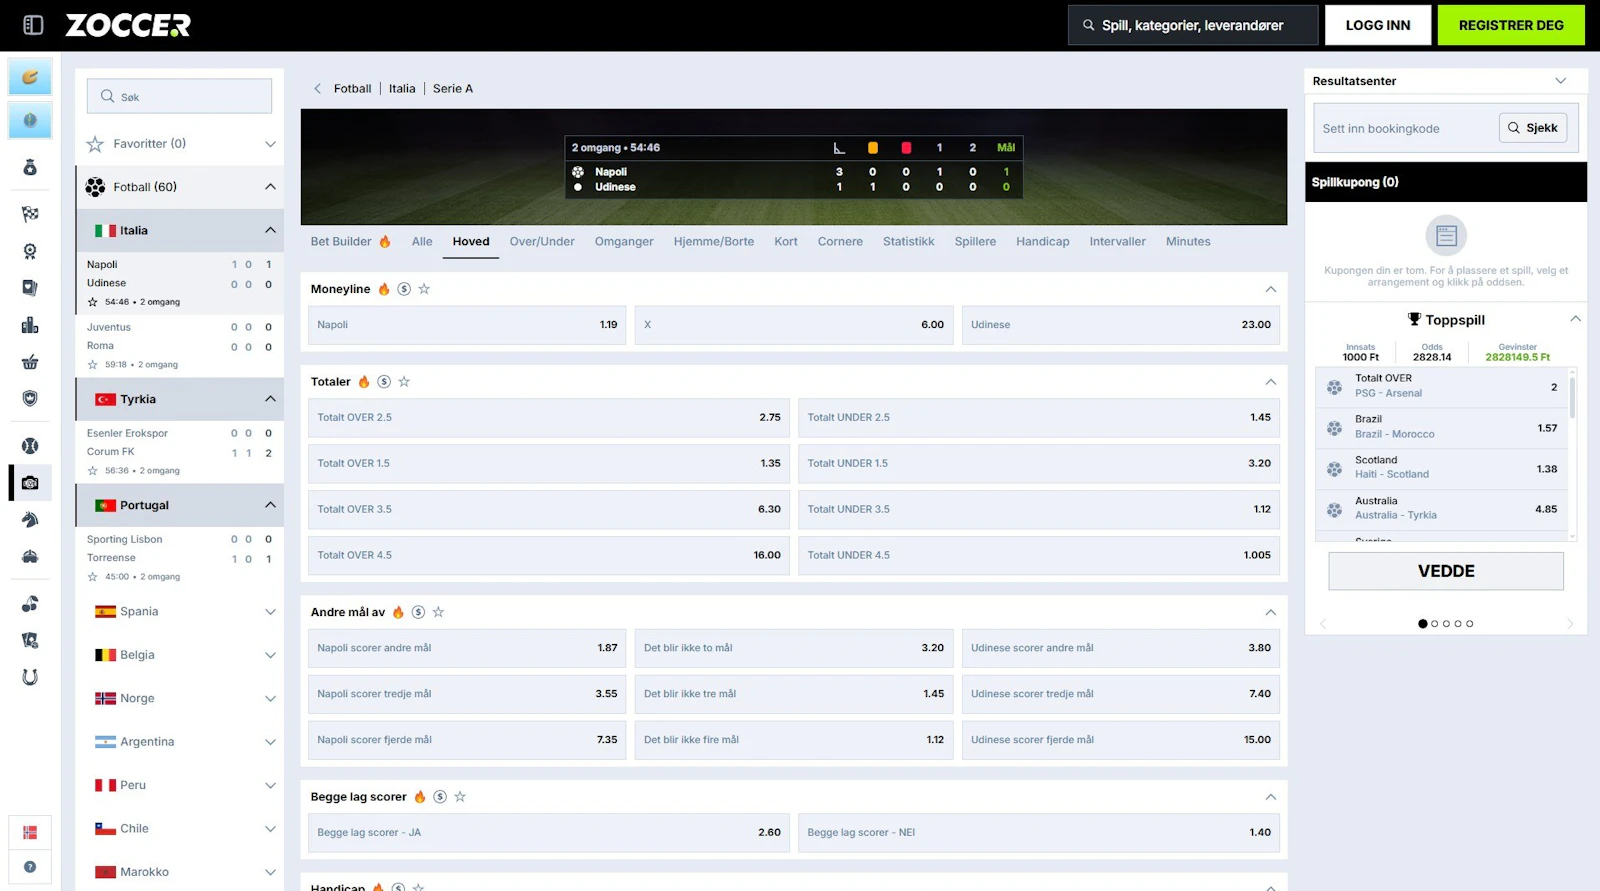The height and width of the screenshot is (891, 1600).
Task: Open the award ribbon icon in the sidebar
Action: point(30,251)
